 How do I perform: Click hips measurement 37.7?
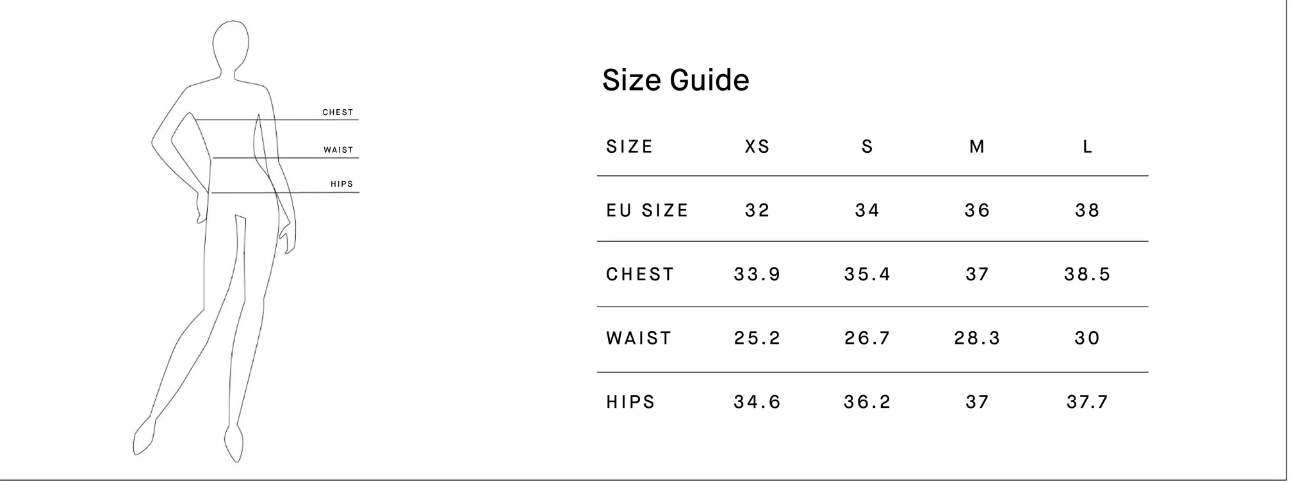(x=1087, y=403)
